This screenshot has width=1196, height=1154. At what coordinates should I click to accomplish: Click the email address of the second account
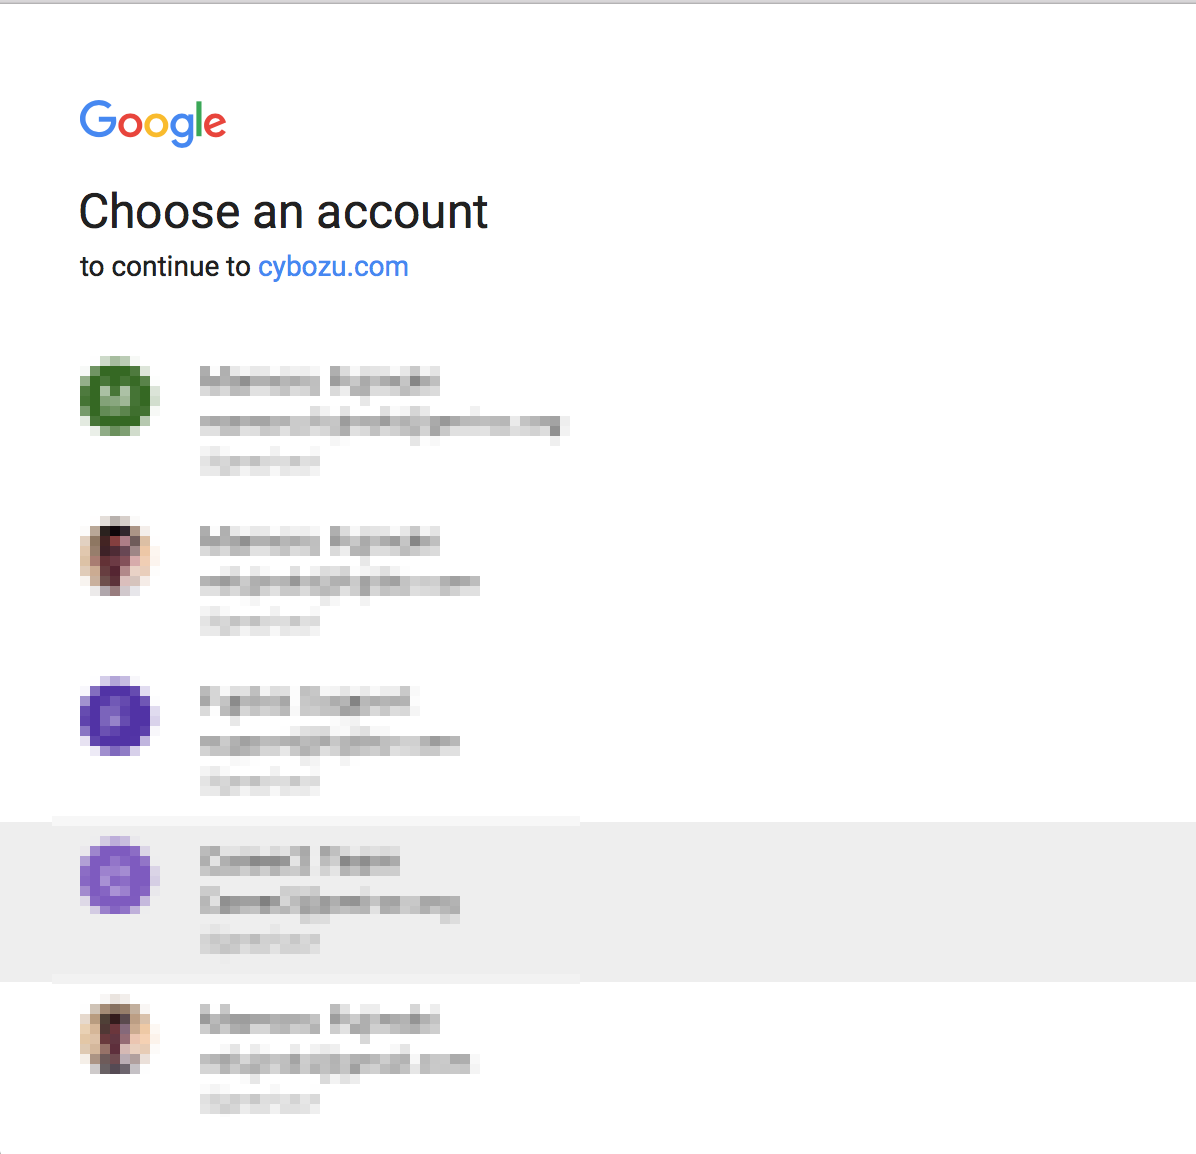click(x=340, y=583)
